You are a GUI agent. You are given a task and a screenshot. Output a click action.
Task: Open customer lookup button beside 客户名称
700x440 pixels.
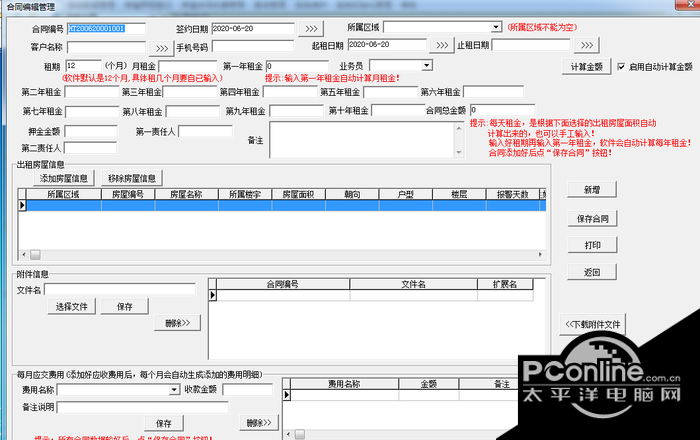click(162, 48)
